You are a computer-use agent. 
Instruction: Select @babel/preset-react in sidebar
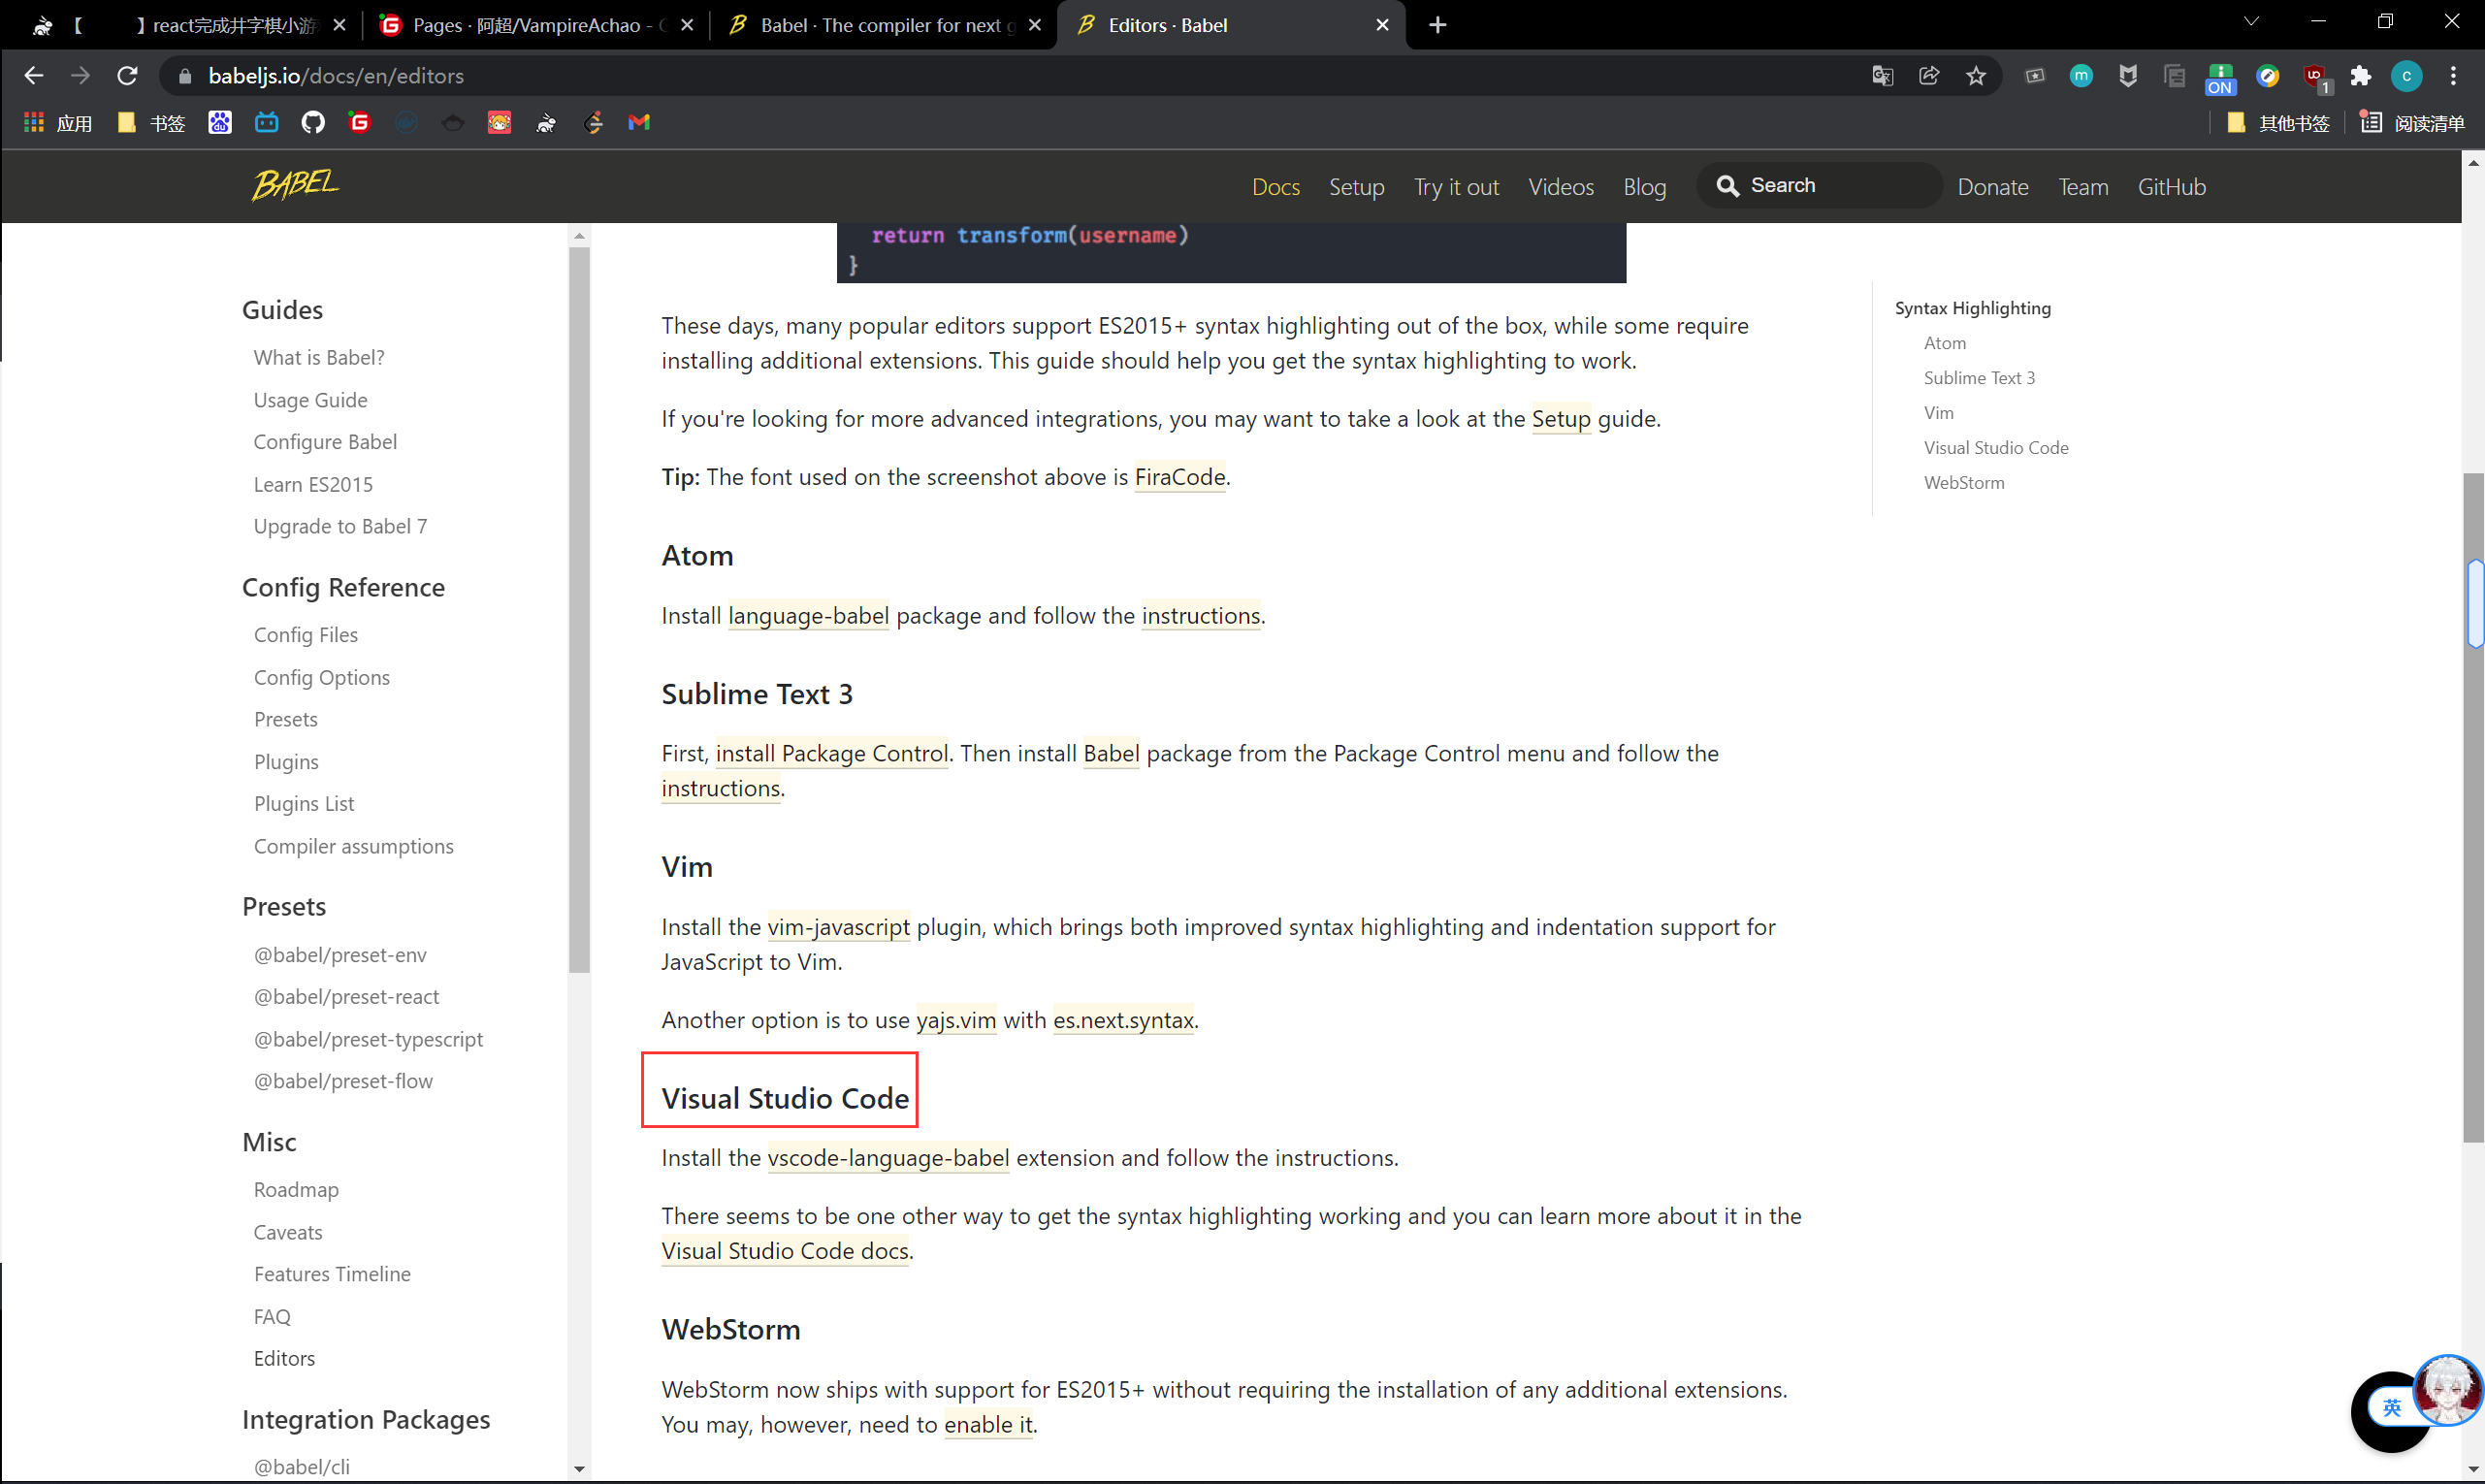[346, 997]
